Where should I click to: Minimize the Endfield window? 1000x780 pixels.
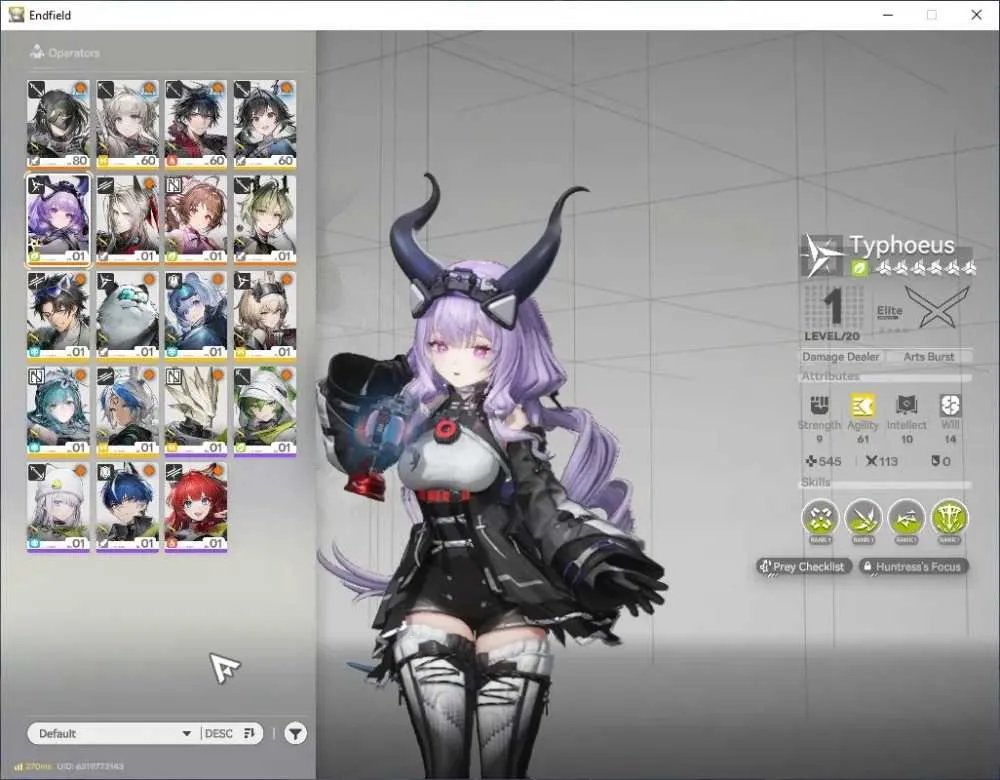887,15
